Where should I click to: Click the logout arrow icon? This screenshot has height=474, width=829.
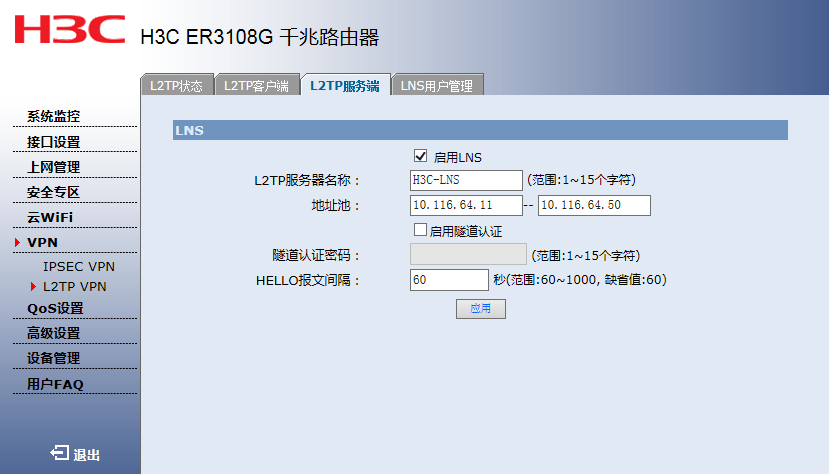tap(59, 453)
